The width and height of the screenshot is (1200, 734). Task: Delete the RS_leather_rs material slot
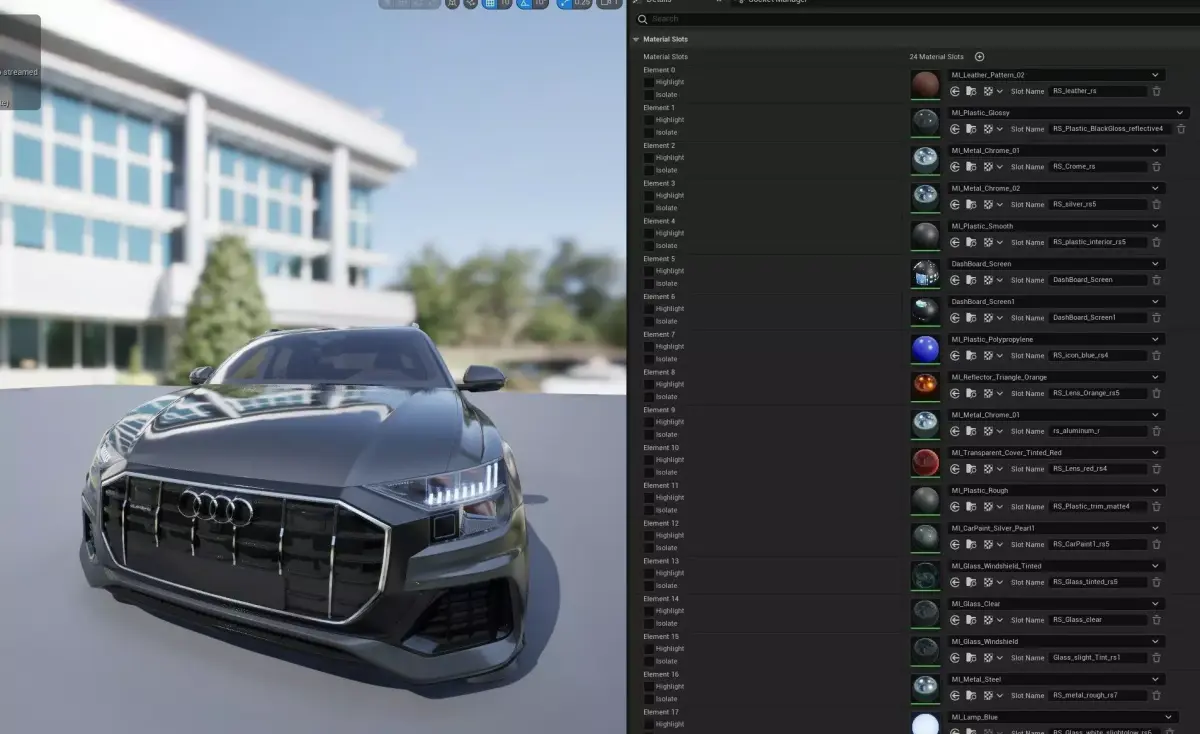(1156, 91)
